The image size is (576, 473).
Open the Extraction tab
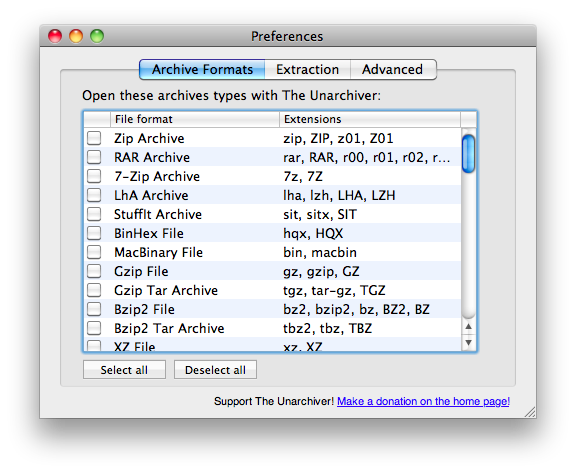tap(307, 69)
